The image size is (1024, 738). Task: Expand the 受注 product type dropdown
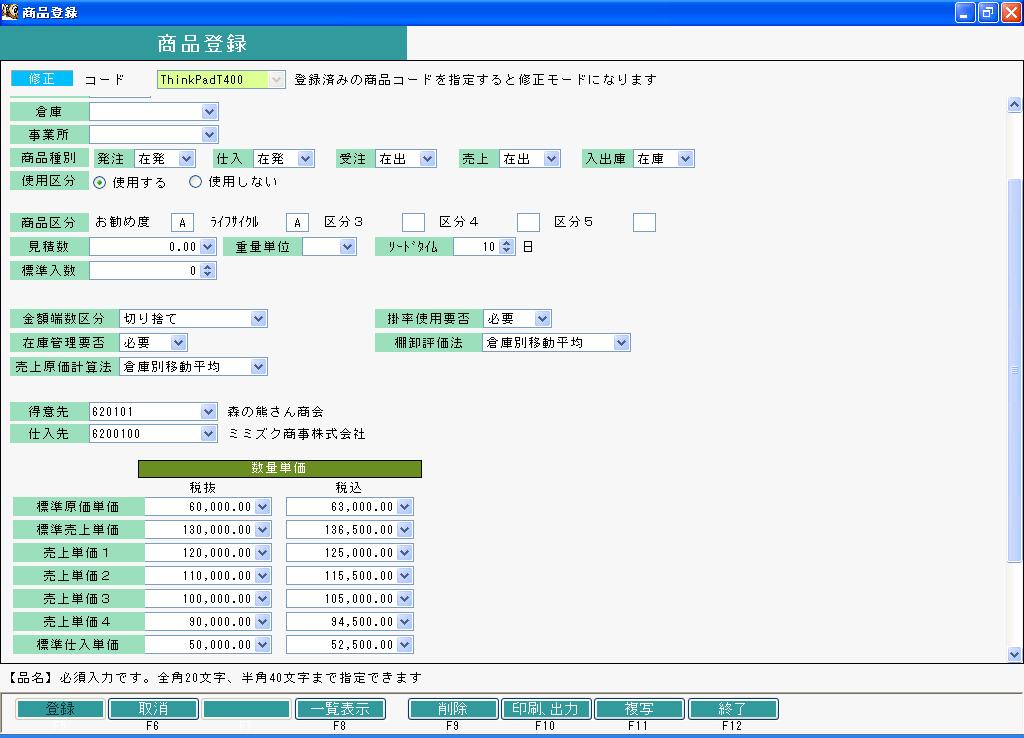(x=427, y=159)
